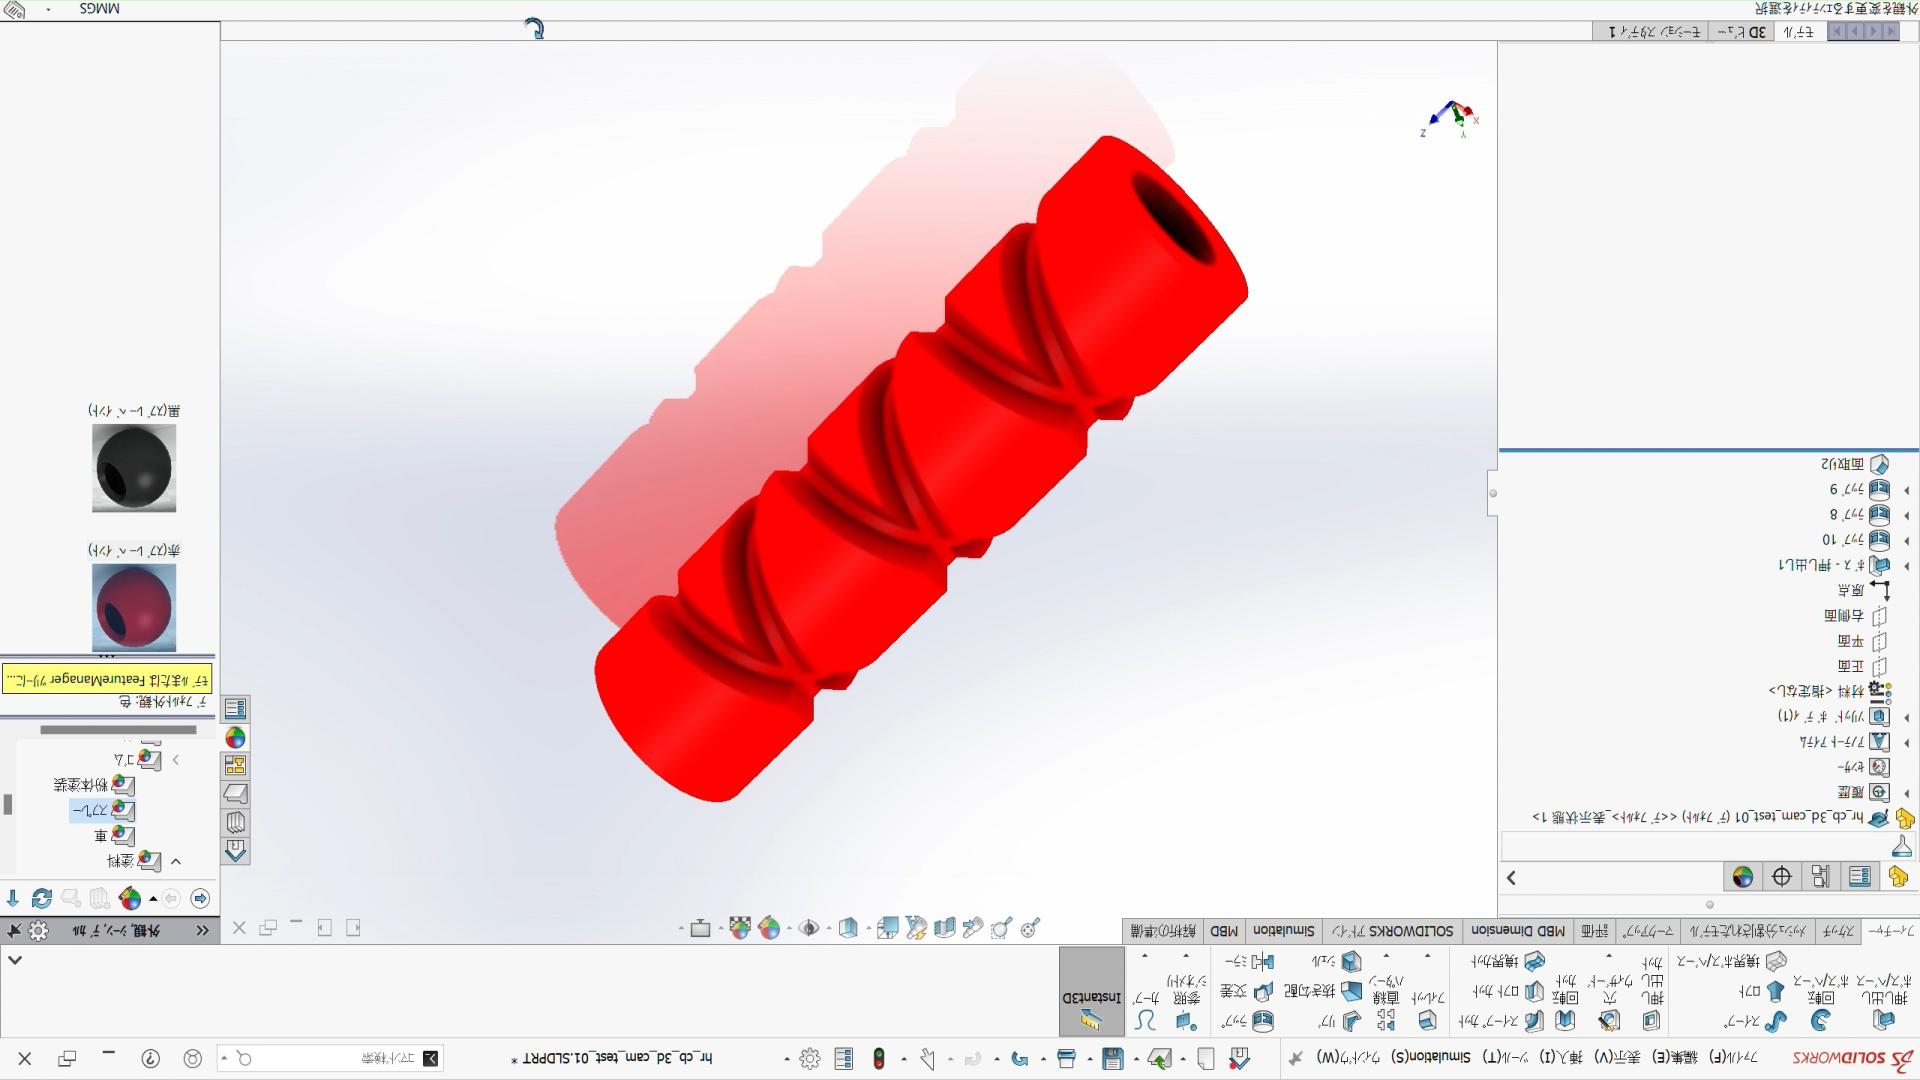The height and width of the screenshot is (1080, 1920).
Task: Switch to the スケッチ ribbon tab
Action: tap(1837, 931)
